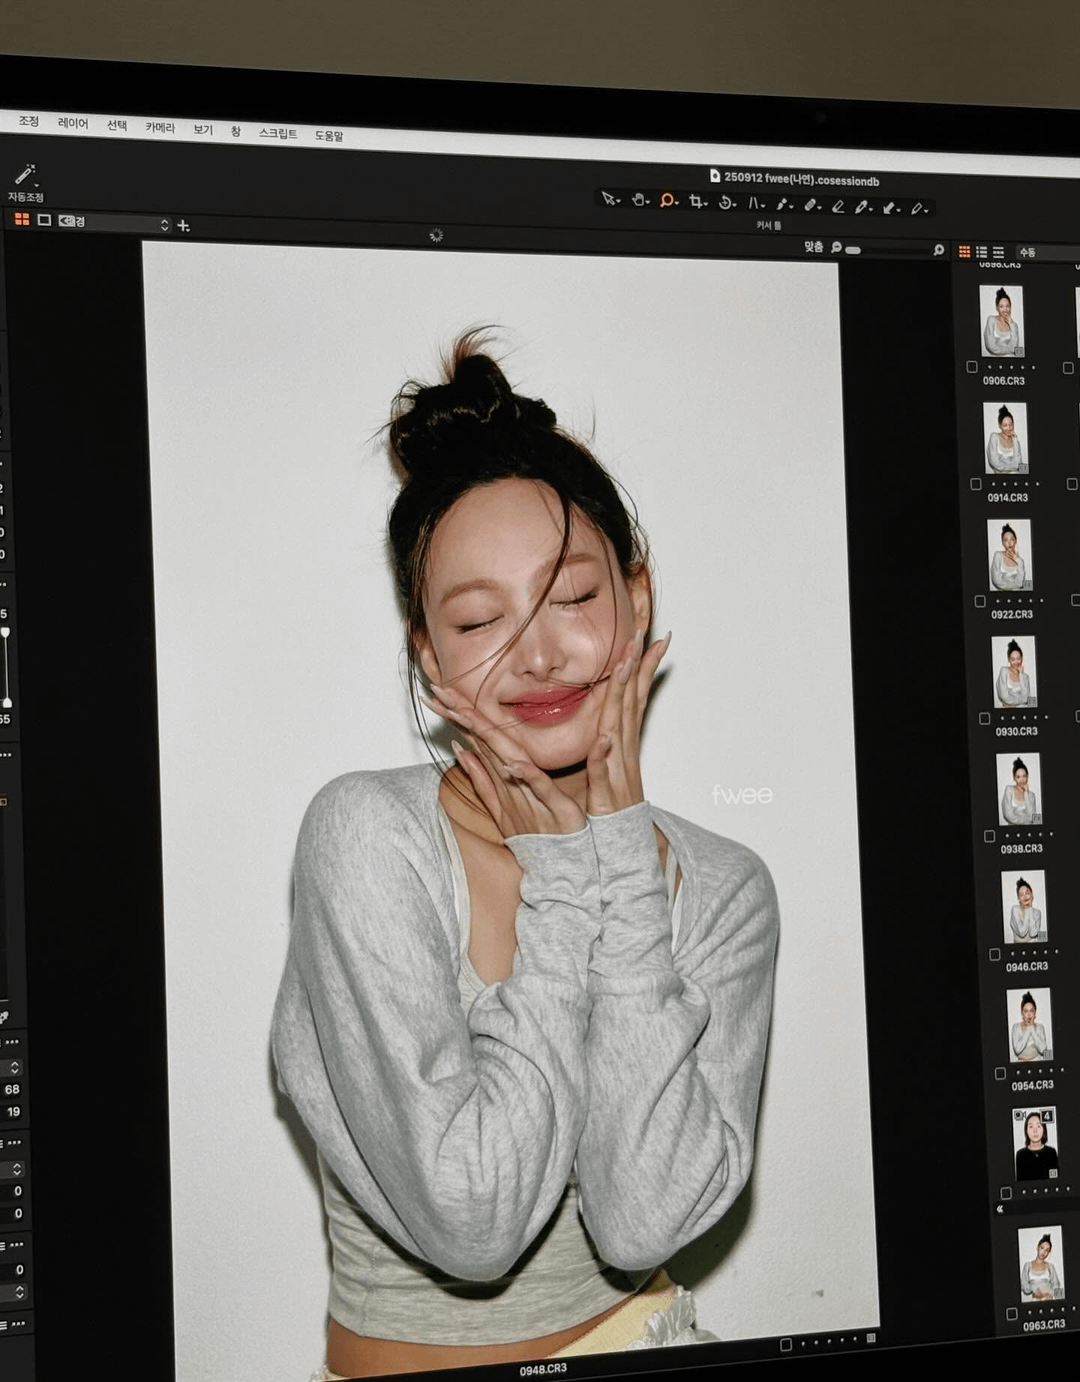
Task: Select the Keystone correction tool
Action: (755, 203)
